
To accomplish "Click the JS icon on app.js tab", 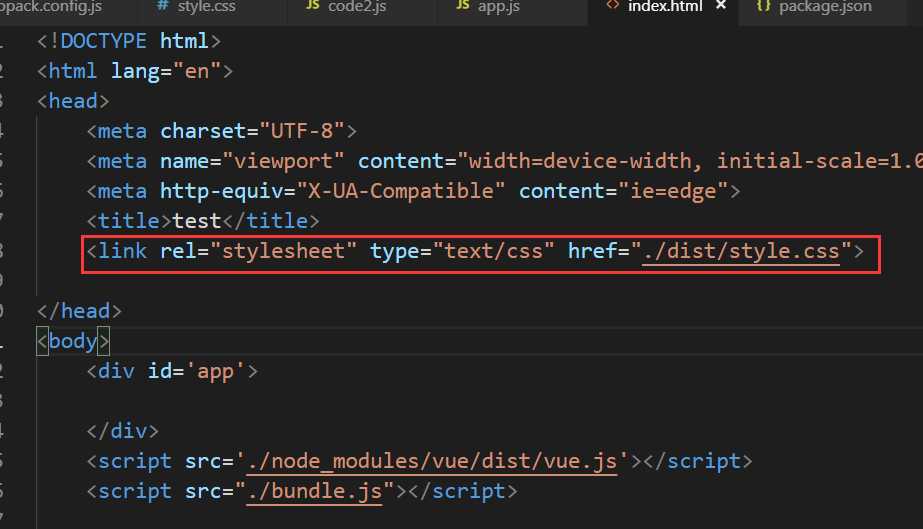I will click(463, 7).
